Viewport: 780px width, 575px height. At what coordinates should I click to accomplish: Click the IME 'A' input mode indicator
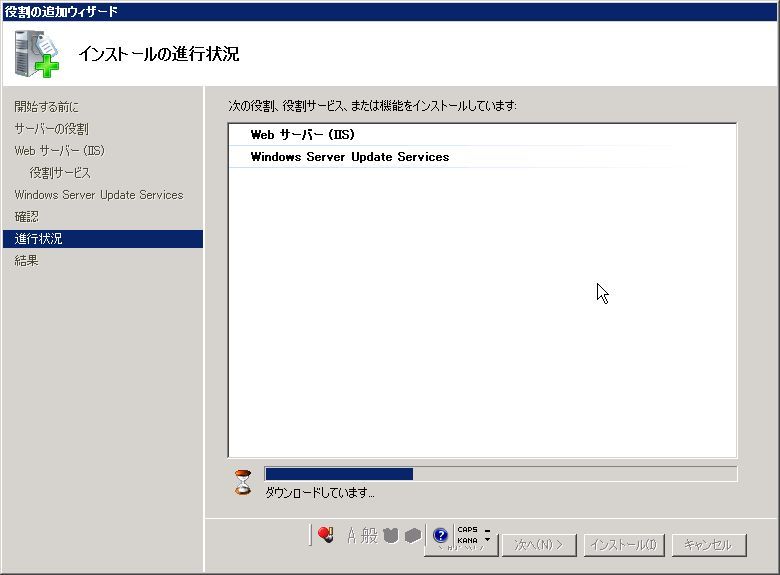(x=351, y=536)
